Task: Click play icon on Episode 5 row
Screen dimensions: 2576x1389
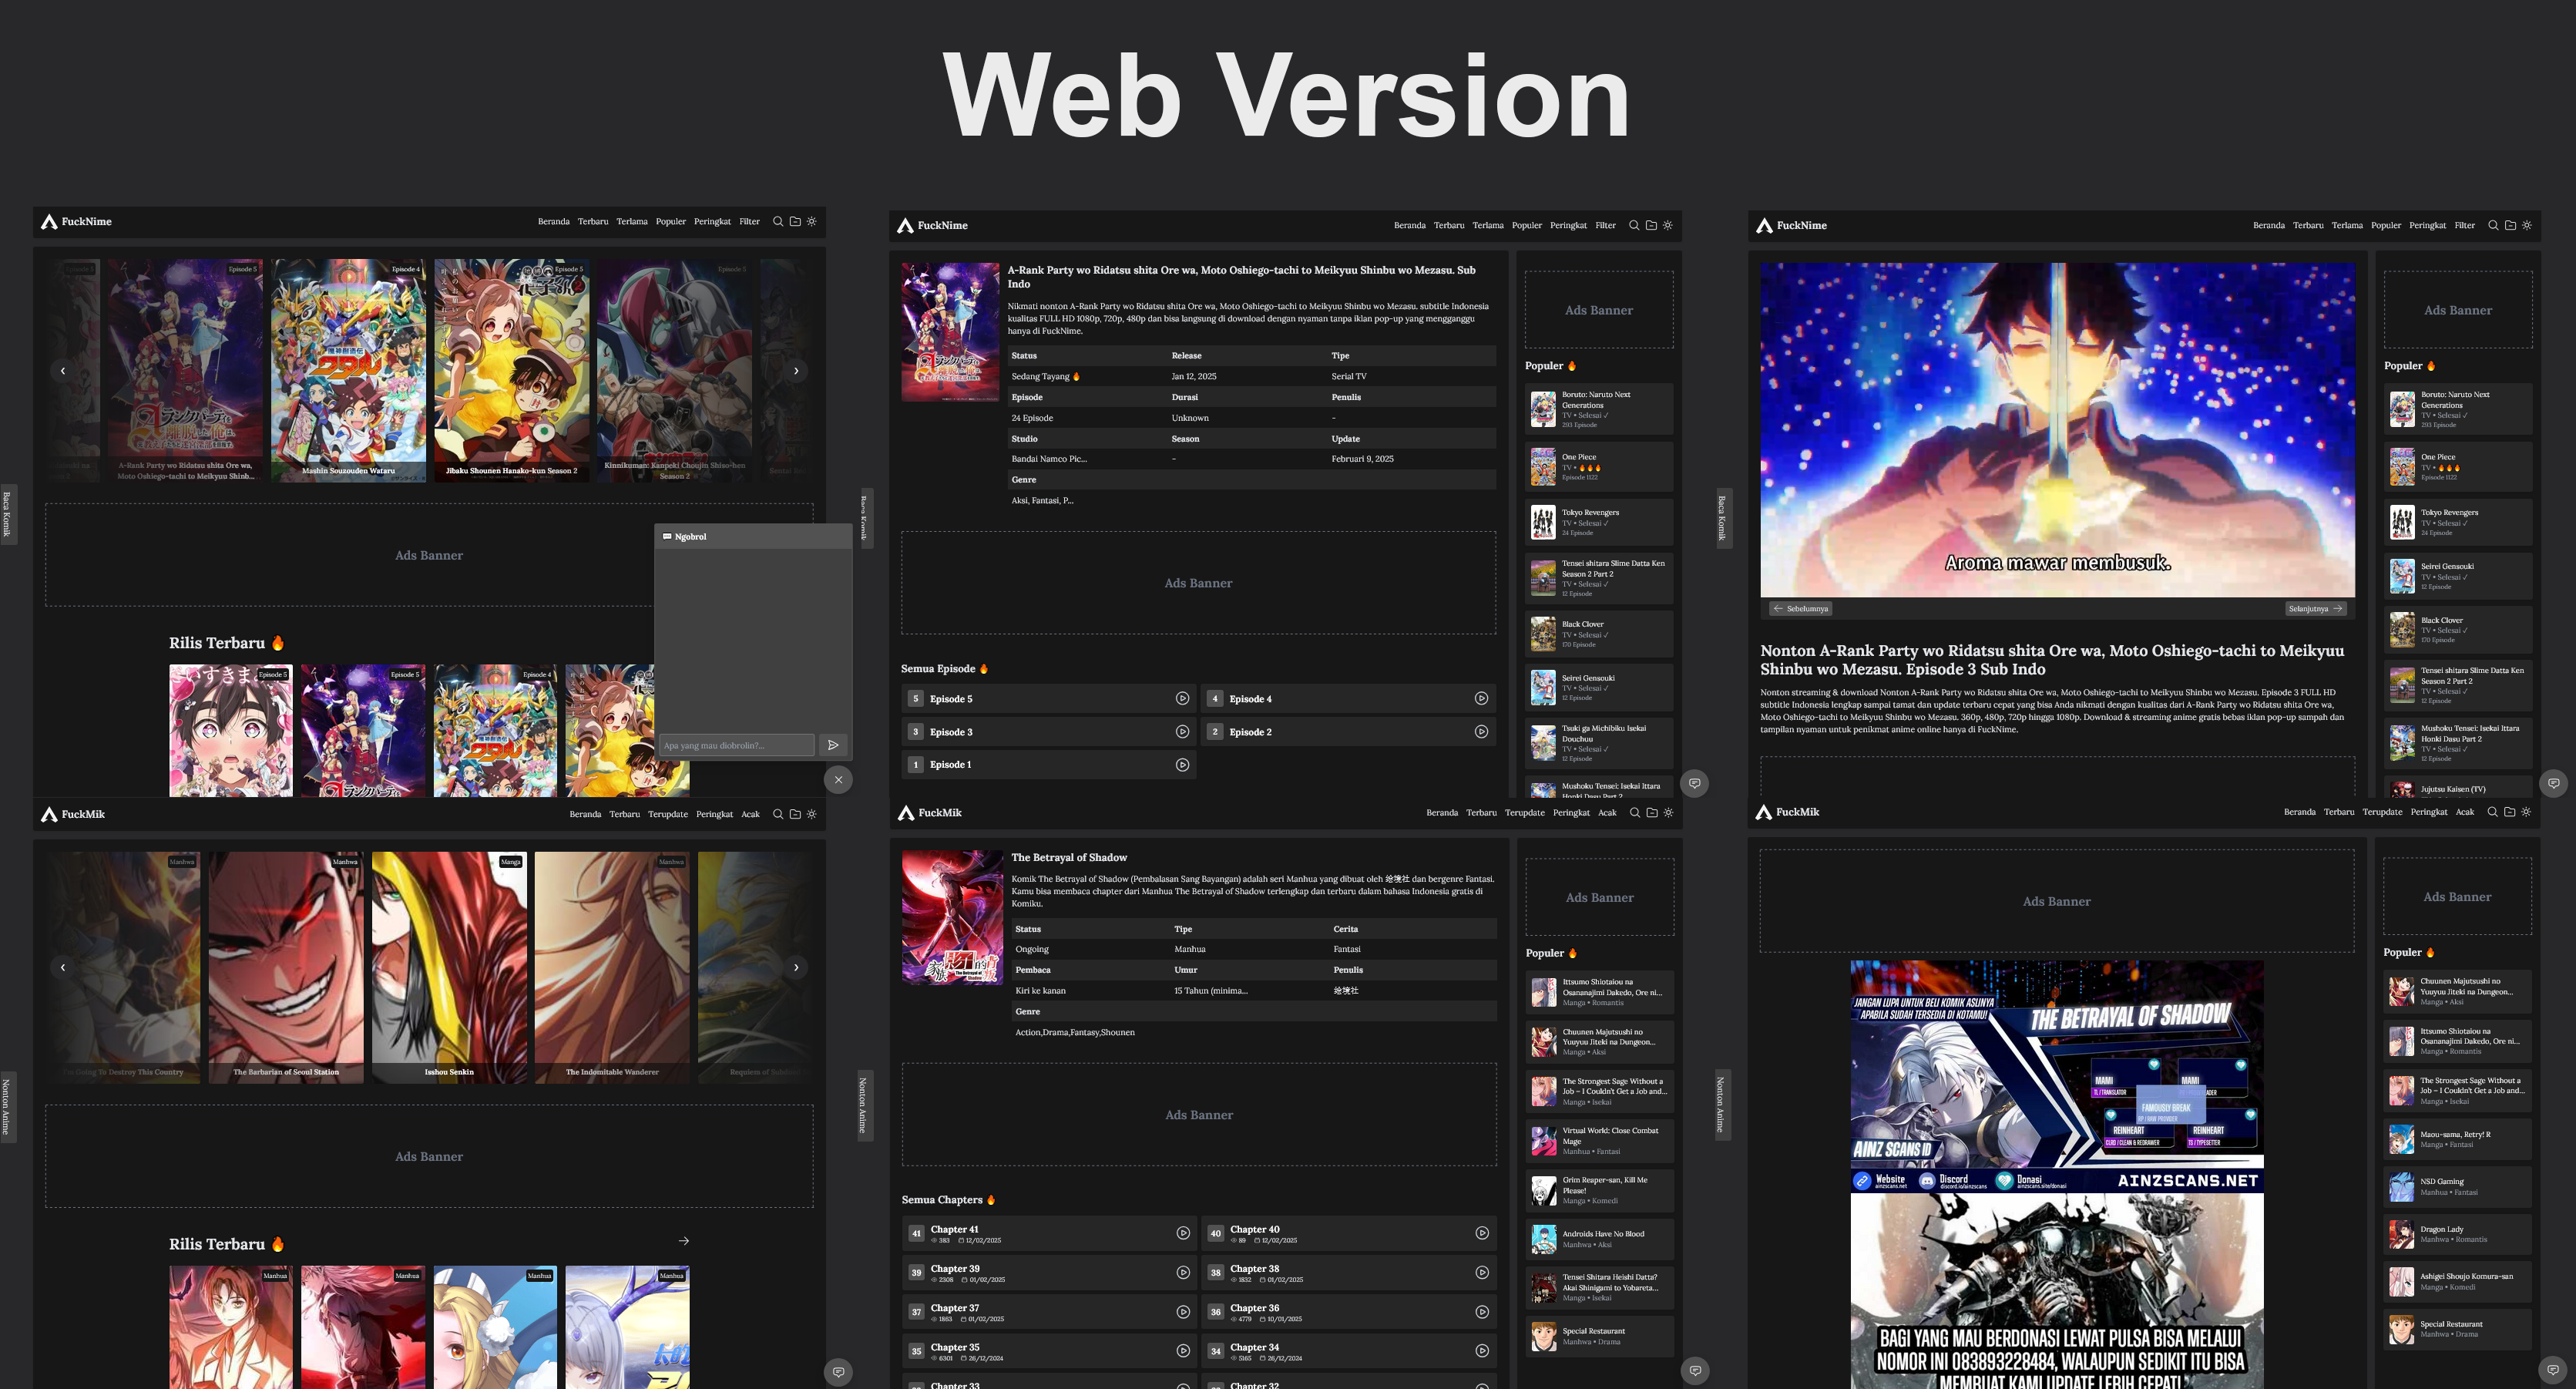Action: [x=1182, y=699]
